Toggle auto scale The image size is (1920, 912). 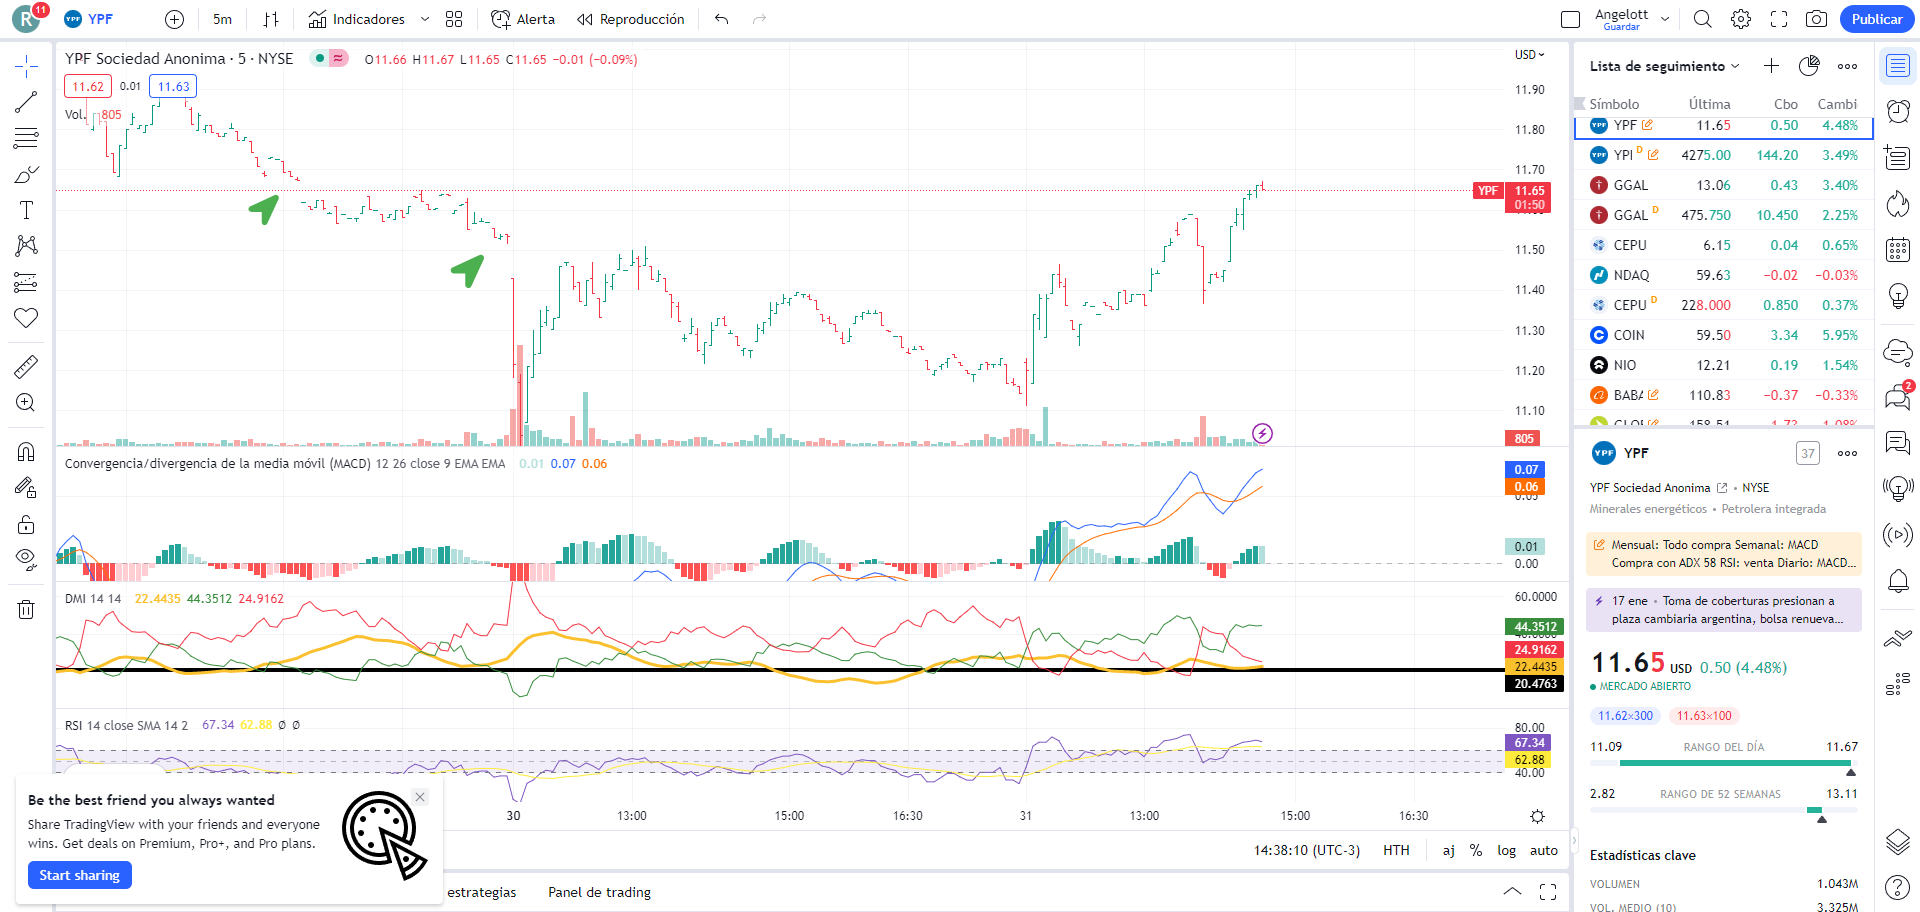click(x=1544, y=850)
